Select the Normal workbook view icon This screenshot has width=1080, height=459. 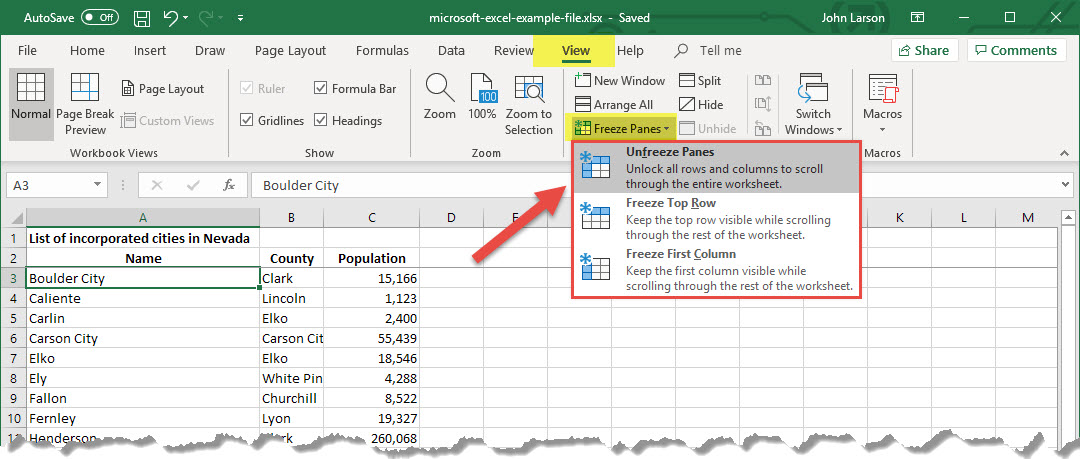tap(30, 97)
